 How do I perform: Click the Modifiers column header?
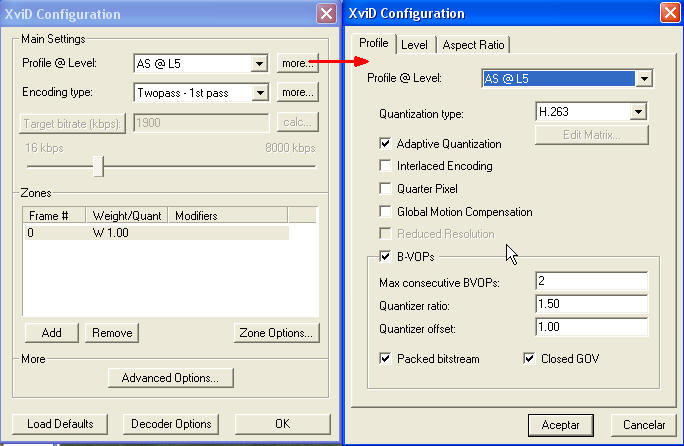(x=228, y=216)
